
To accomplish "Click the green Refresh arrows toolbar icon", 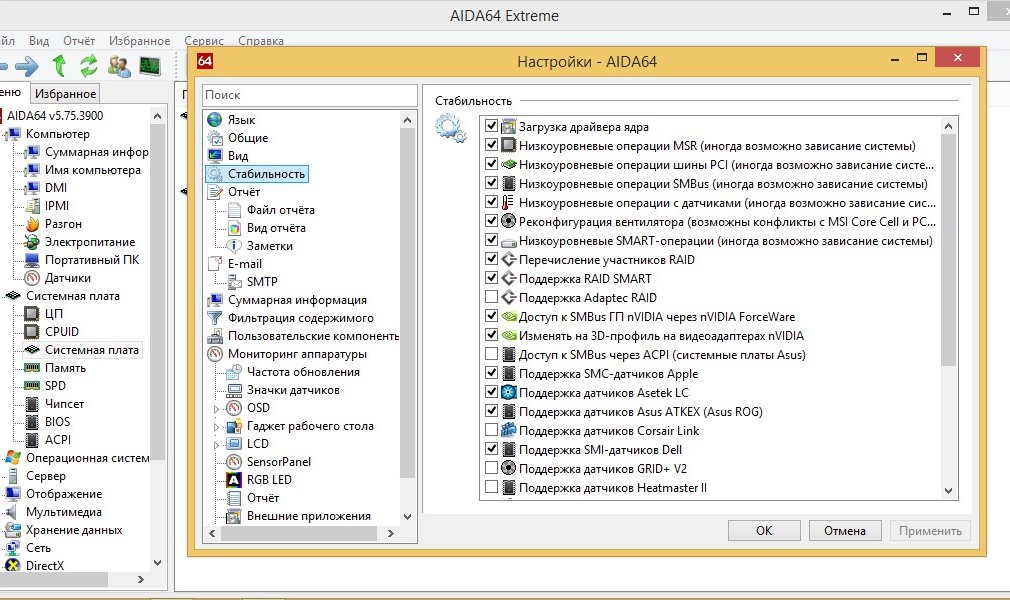I will click(89, 66).
